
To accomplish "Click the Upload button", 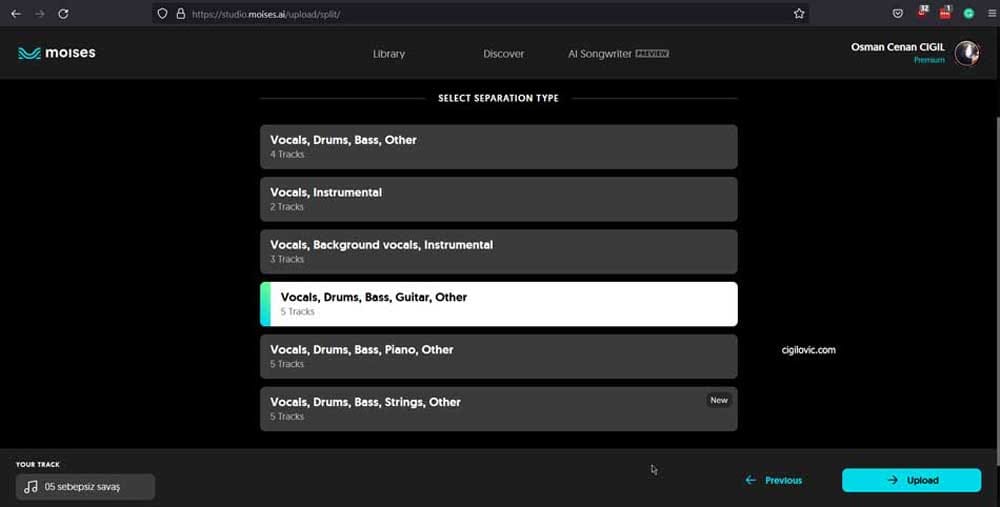I will 911,480.
